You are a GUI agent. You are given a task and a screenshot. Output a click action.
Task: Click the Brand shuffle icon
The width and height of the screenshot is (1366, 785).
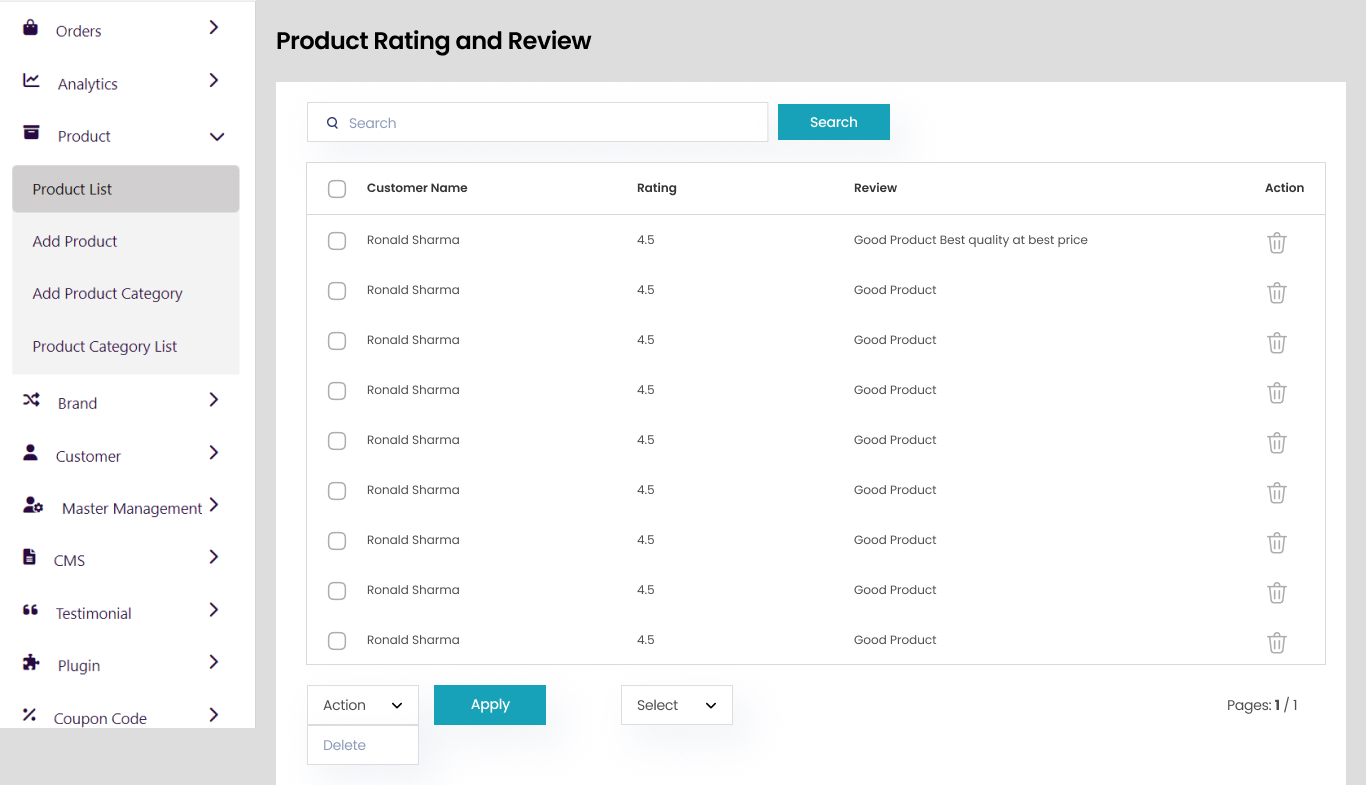point(32,400)
